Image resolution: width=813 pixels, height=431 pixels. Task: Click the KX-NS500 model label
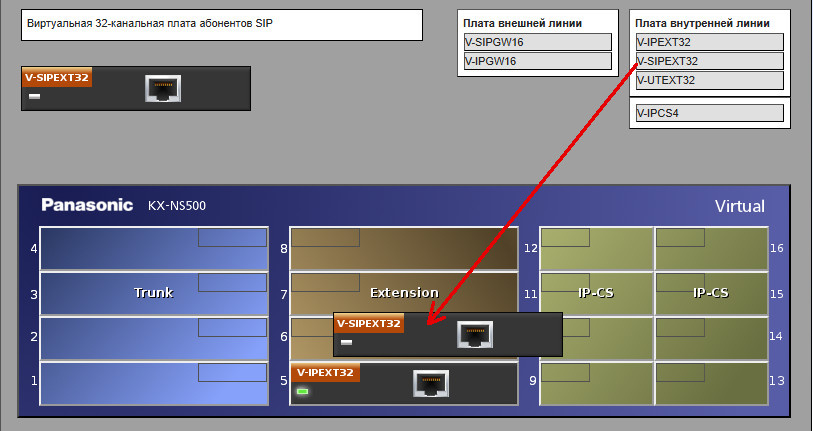coord(177,206)
